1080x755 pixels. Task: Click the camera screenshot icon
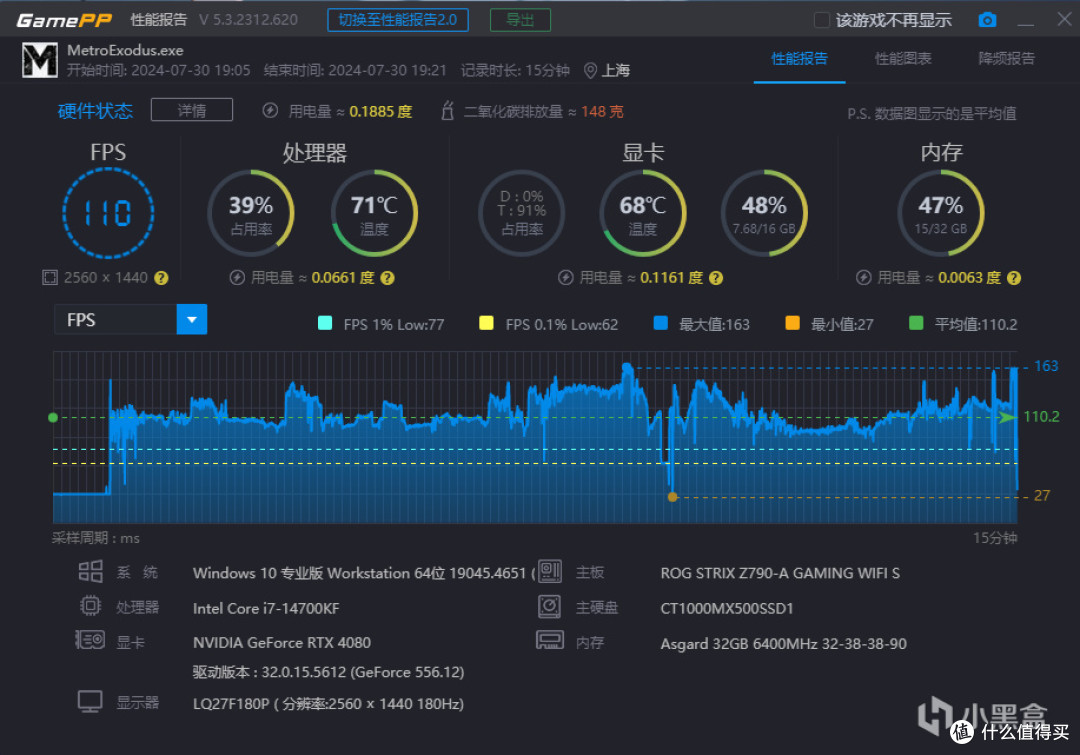pyautogui.click(x=987, y=20)
